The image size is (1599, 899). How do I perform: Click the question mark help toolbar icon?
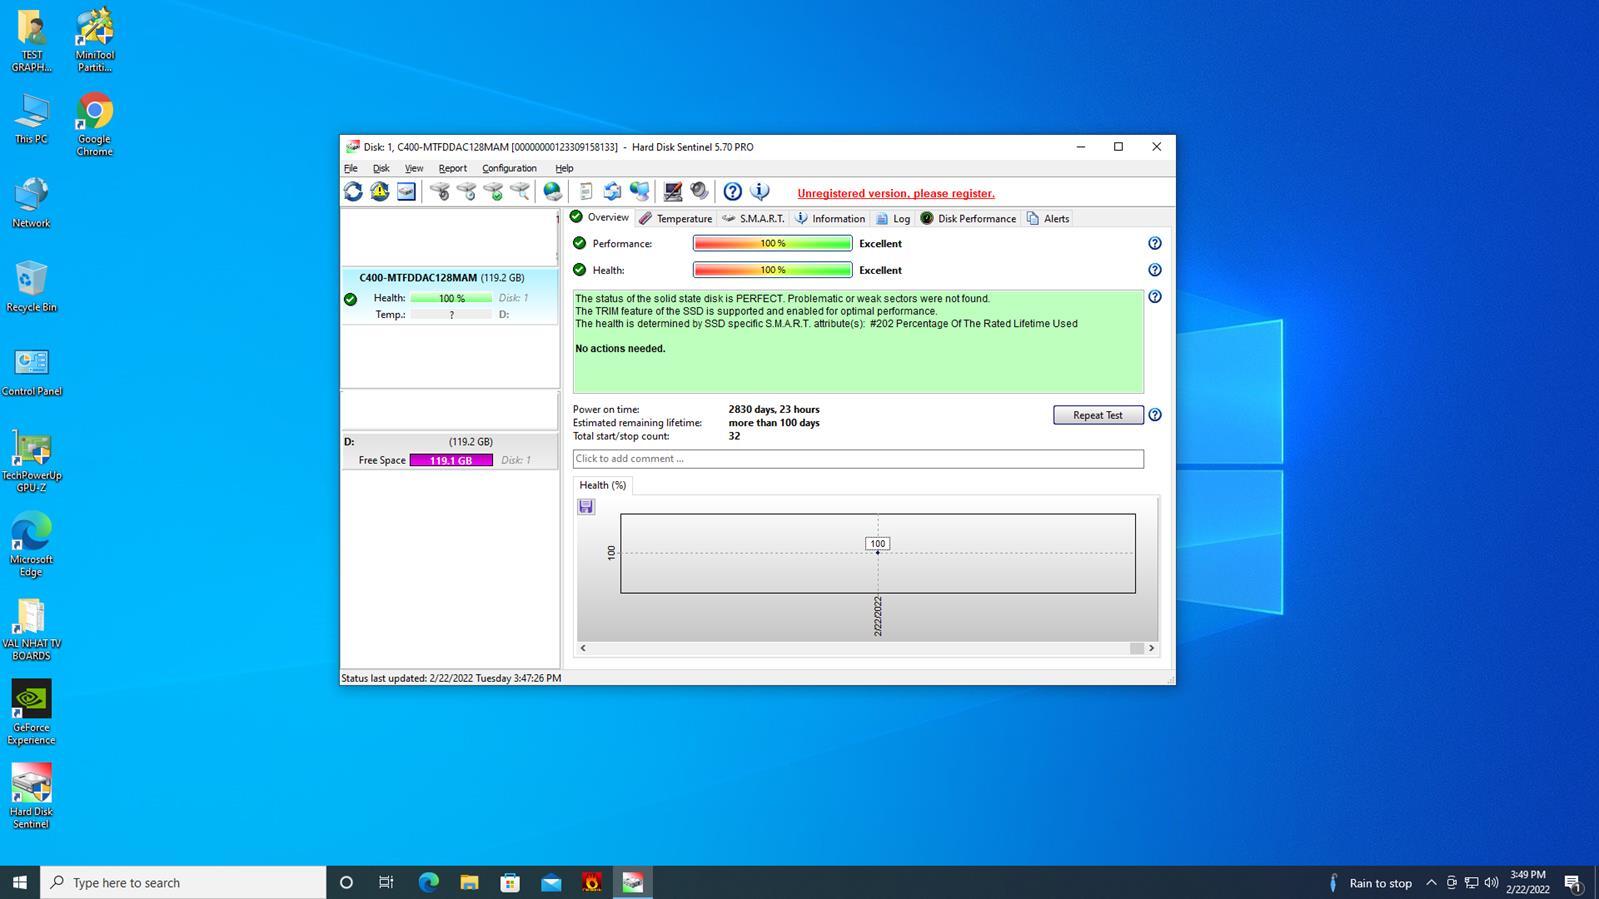click(x=733, y=192)
